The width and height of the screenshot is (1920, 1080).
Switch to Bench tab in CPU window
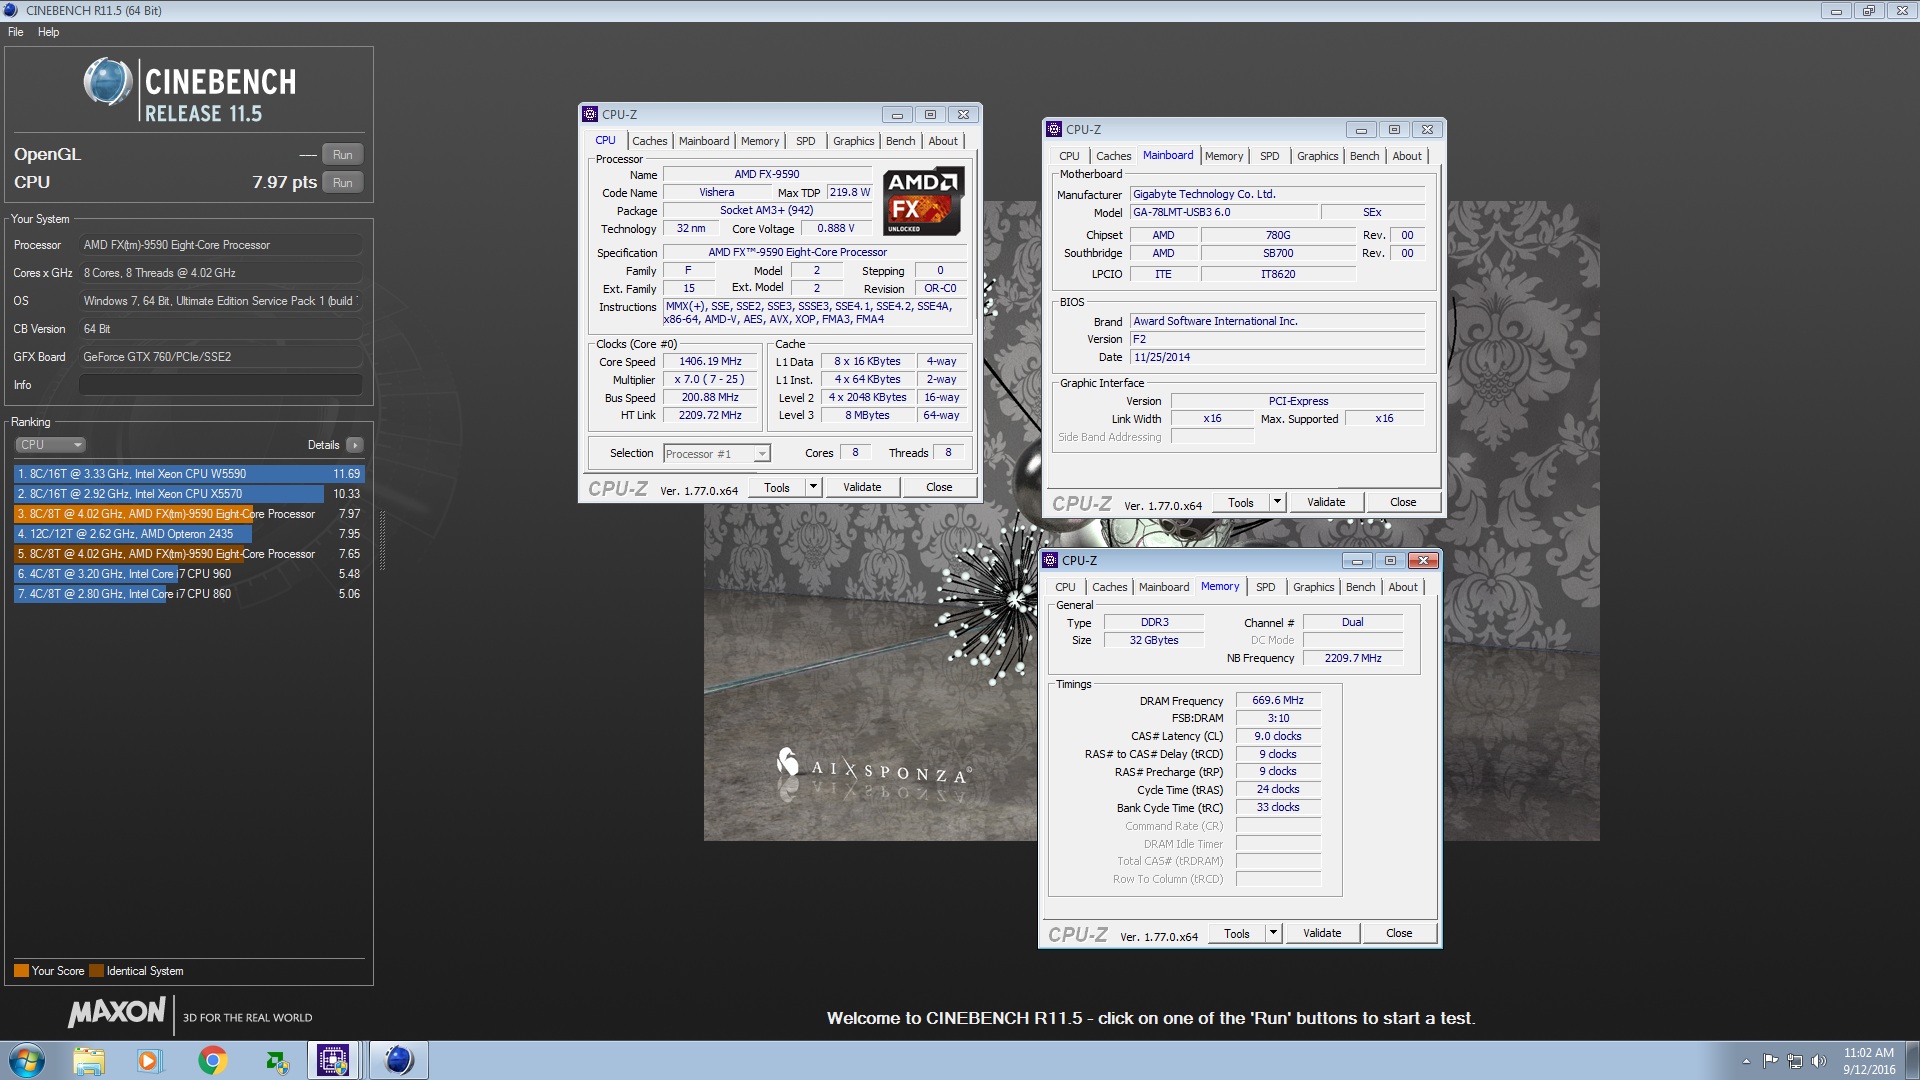pyautogui.click(x=901, y=141)
